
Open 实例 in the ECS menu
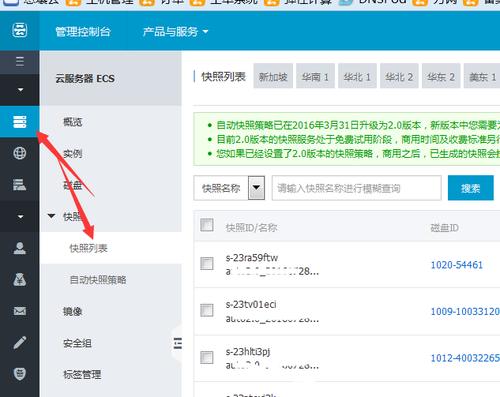(x=73, y=154)
